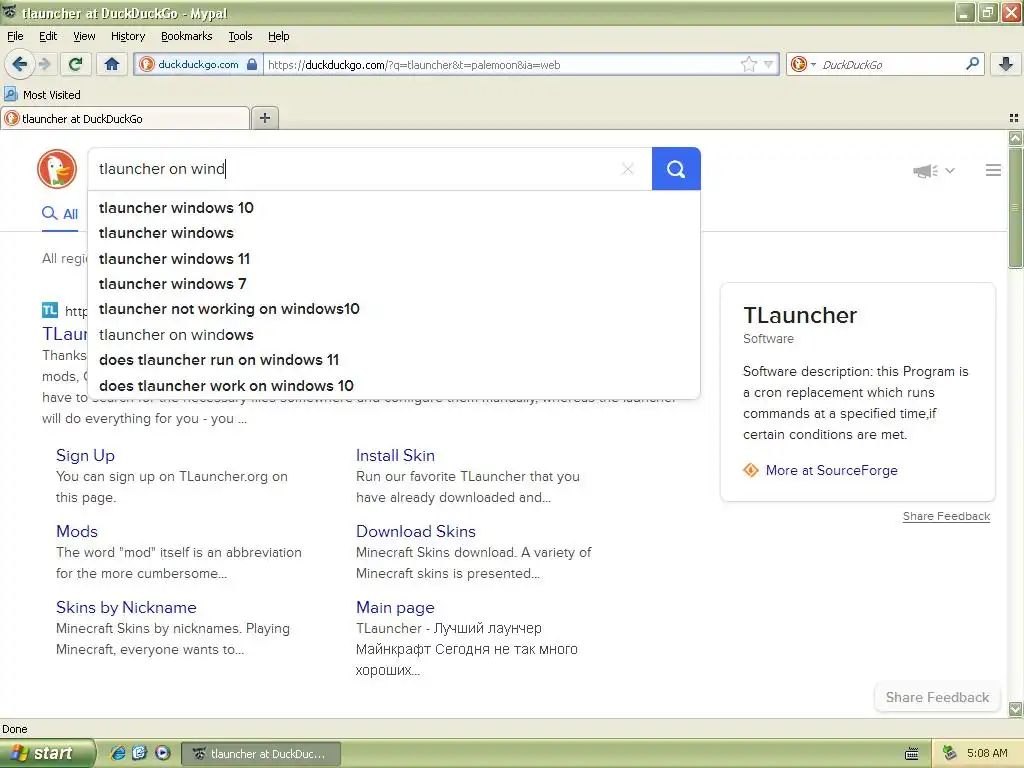The image size is (1024, 768).
Task: Launch Internet Explorer from quick launch
Action: click(x=118, y=753)
